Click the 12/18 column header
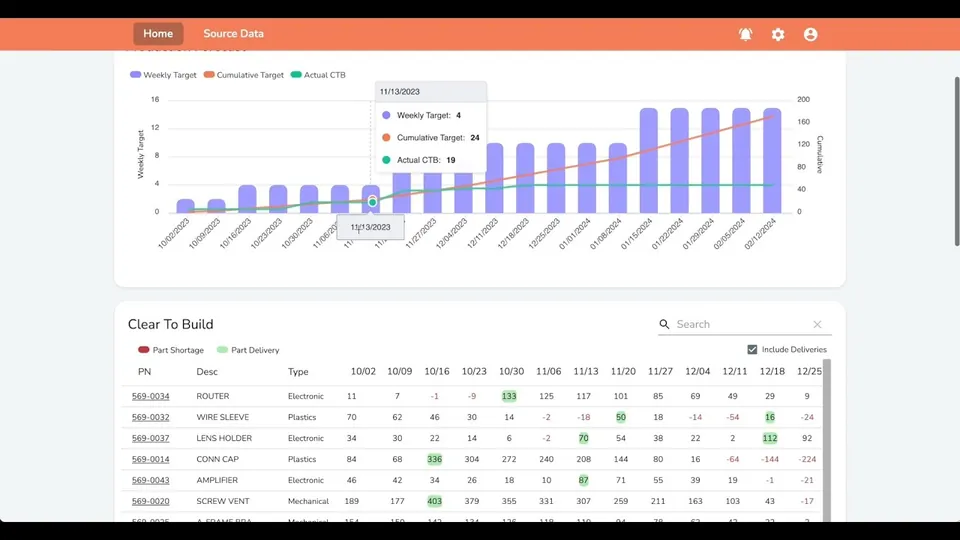960x540 pixels. coord(772,372)
